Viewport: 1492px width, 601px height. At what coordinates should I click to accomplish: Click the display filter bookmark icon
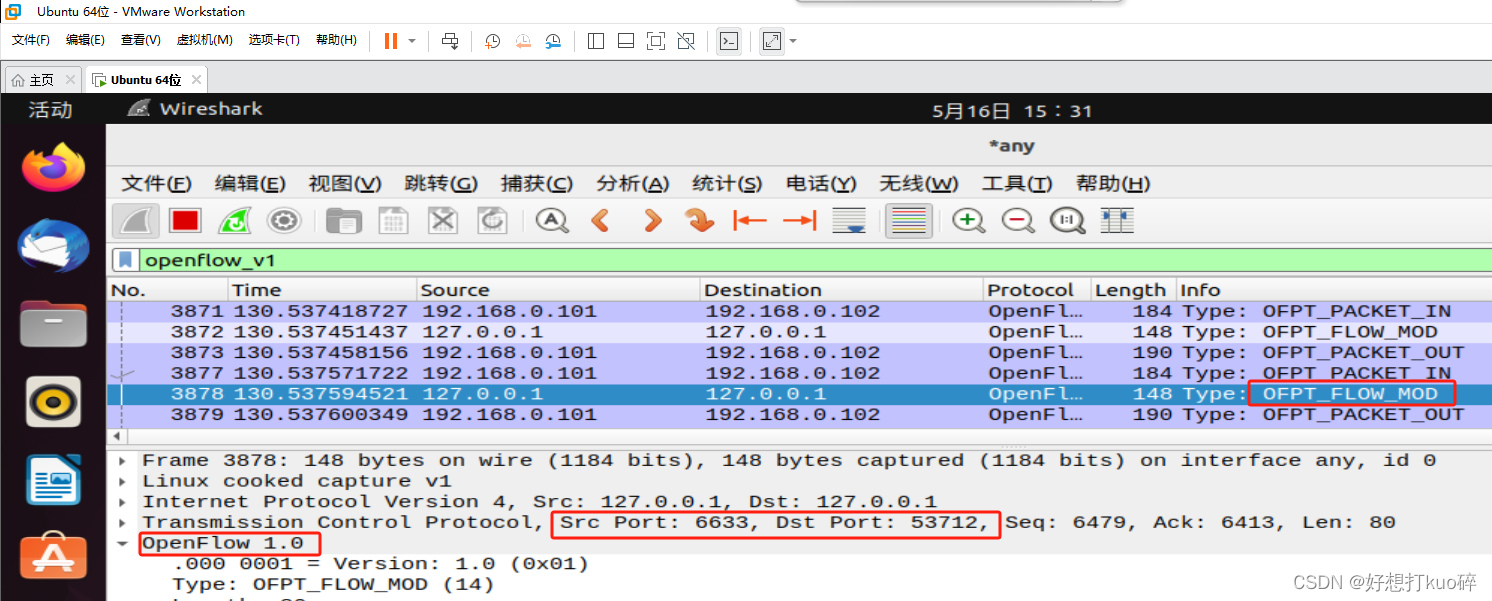click(125, 260)
